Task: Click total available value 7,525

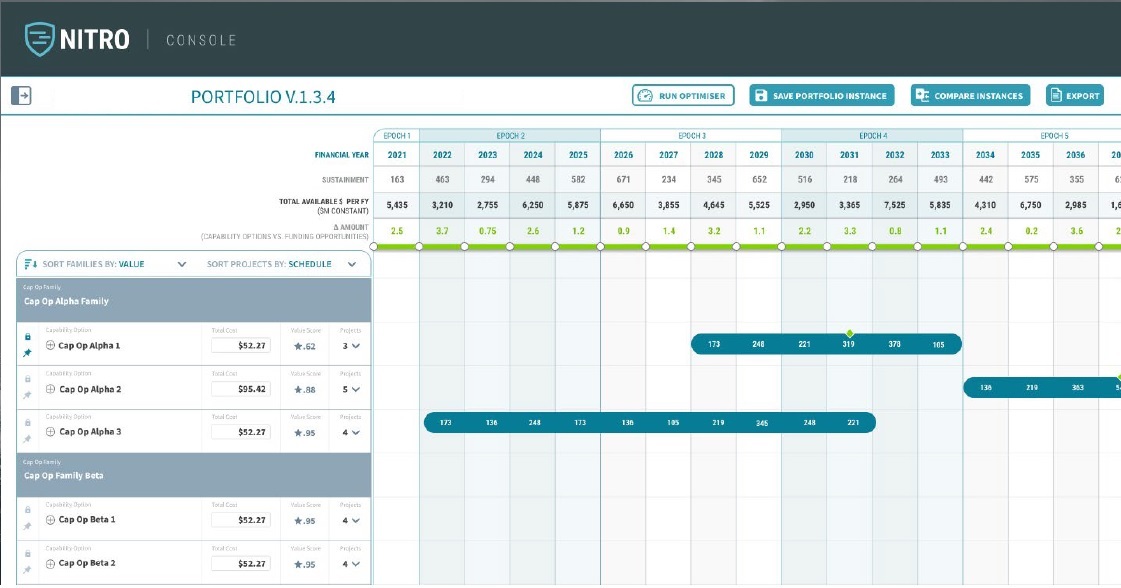Action: [x=895, y=205]
